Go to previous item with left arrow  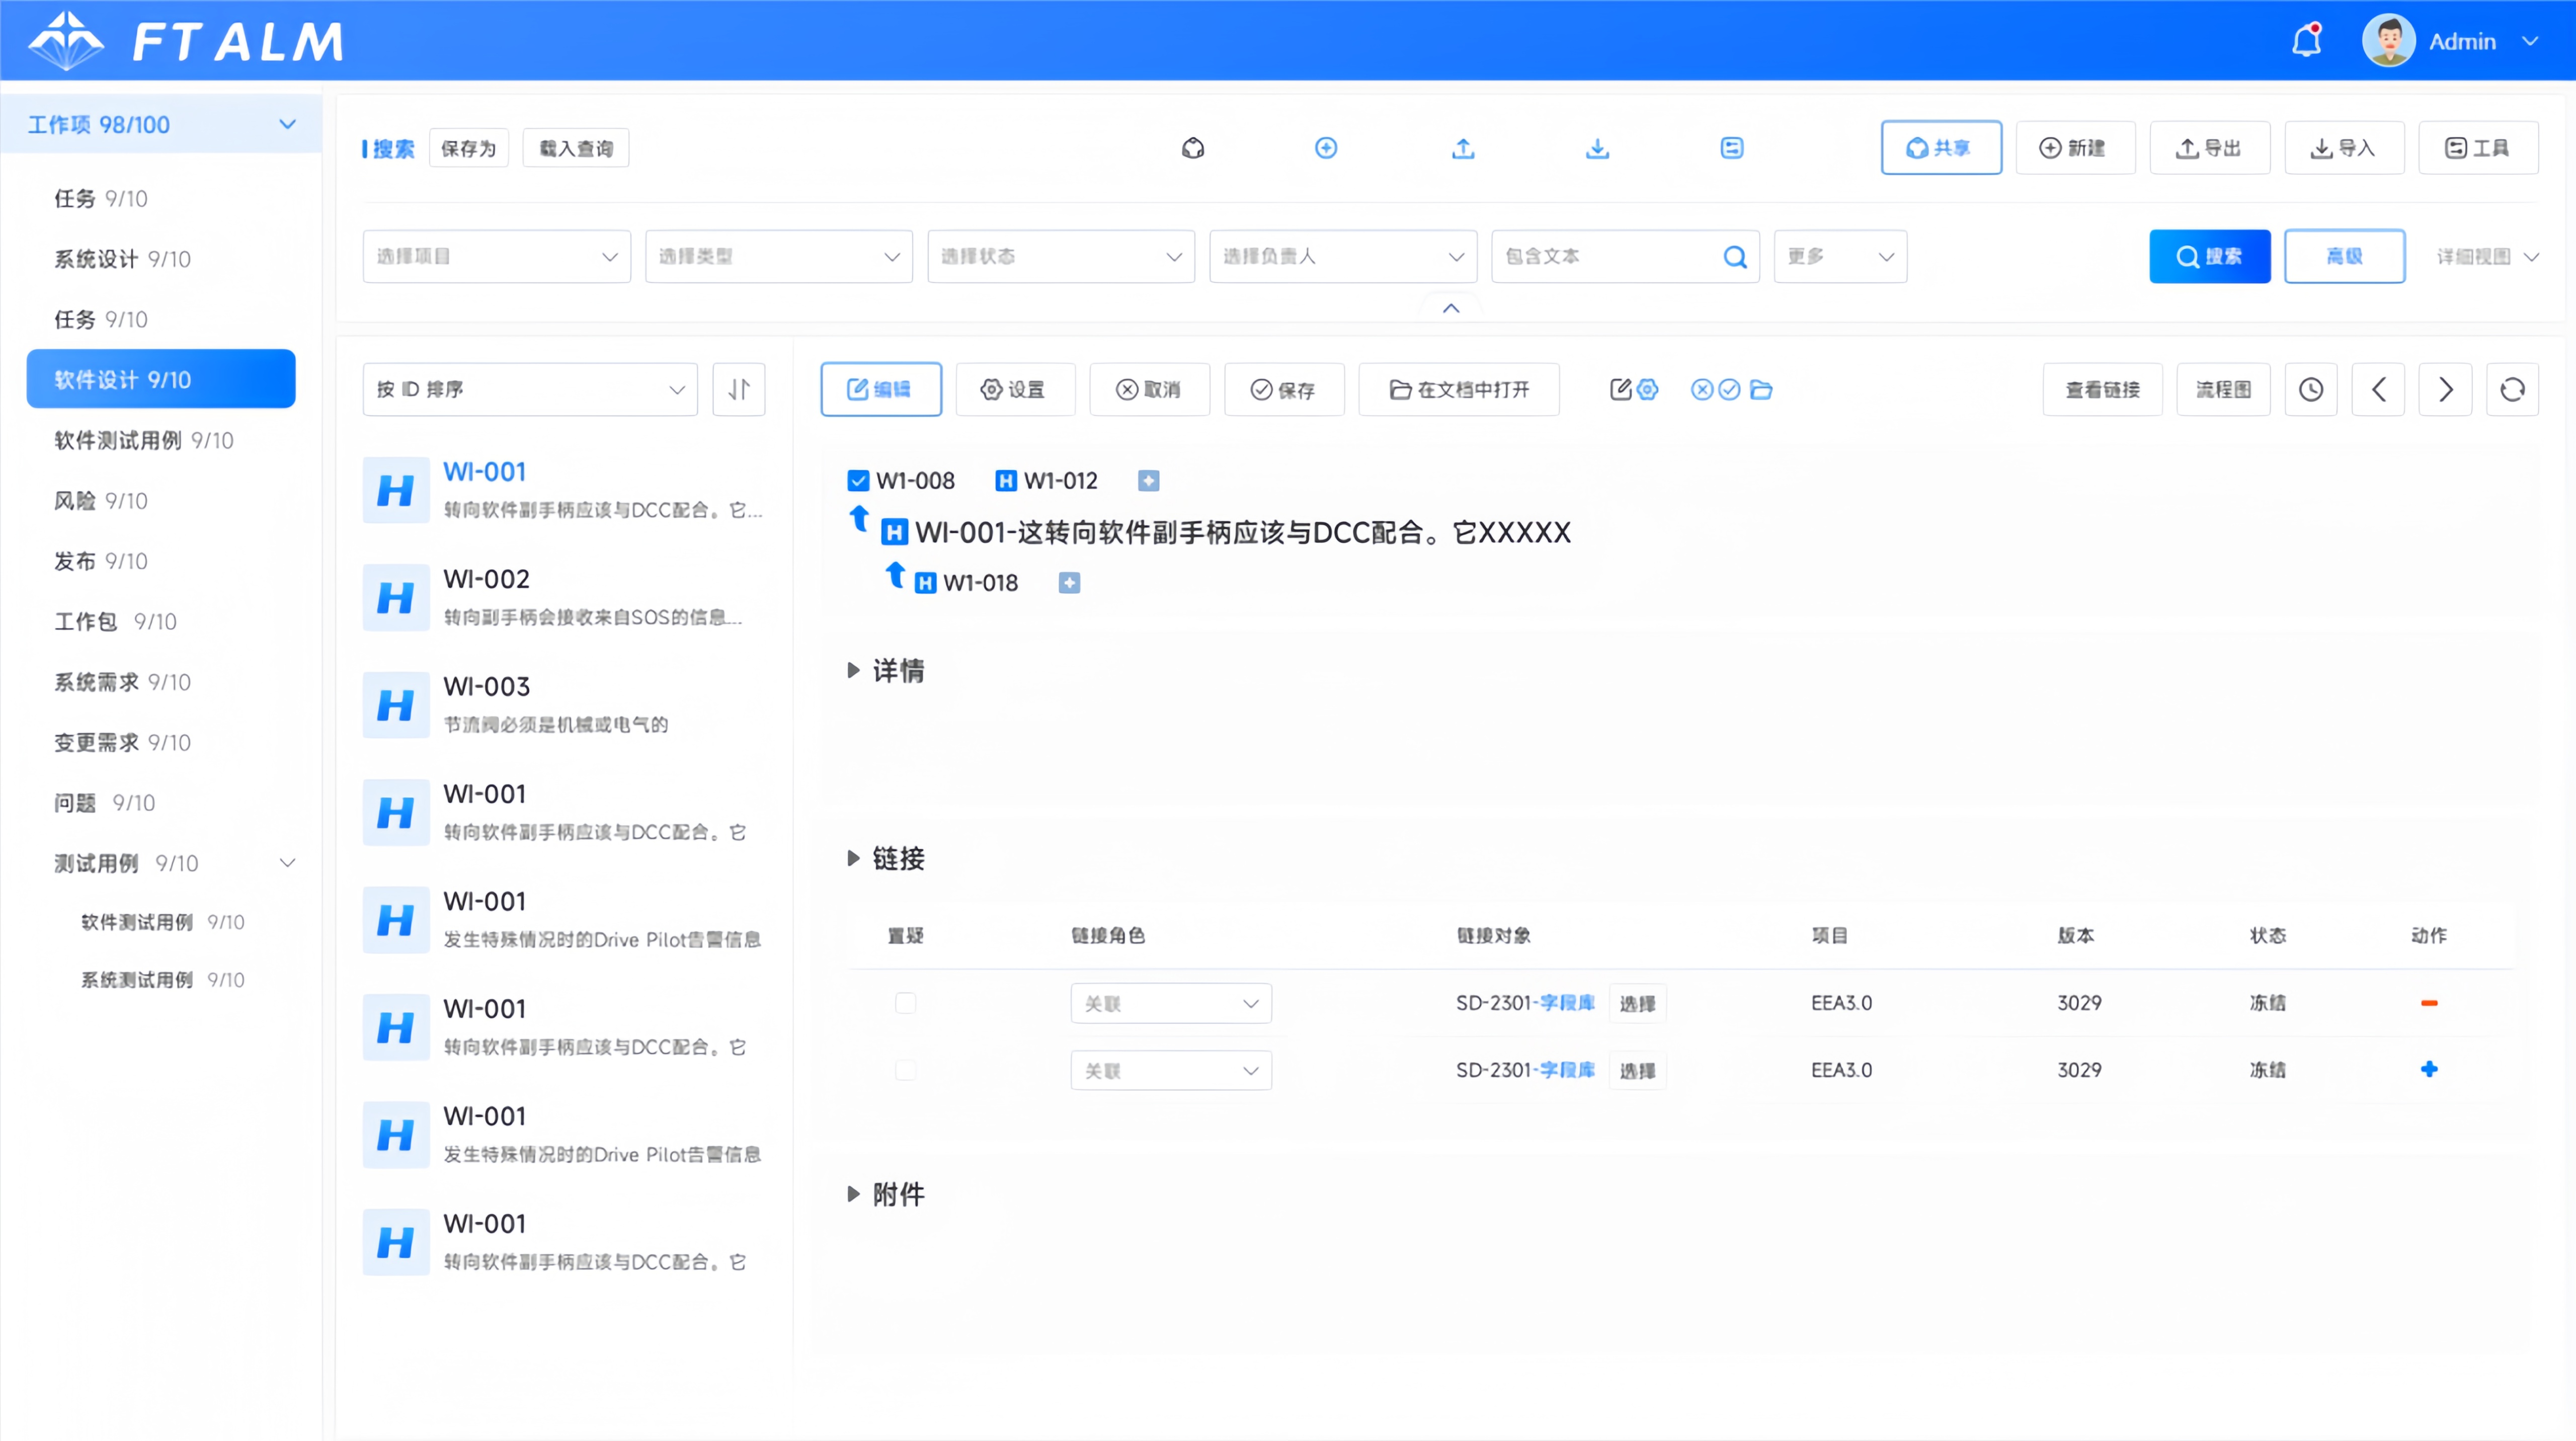(x=2378, y=389)
